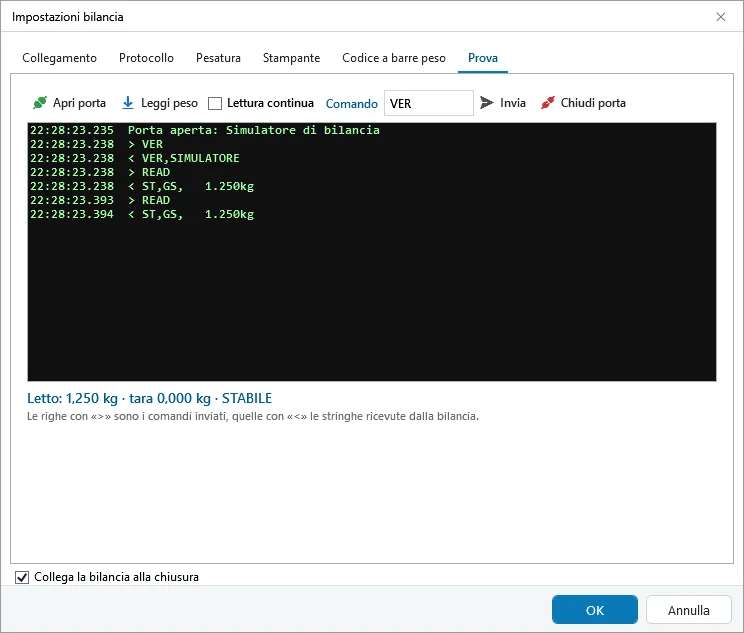Open the Codice a barre peso tab

pyautogui.click(x=394, y=58)
